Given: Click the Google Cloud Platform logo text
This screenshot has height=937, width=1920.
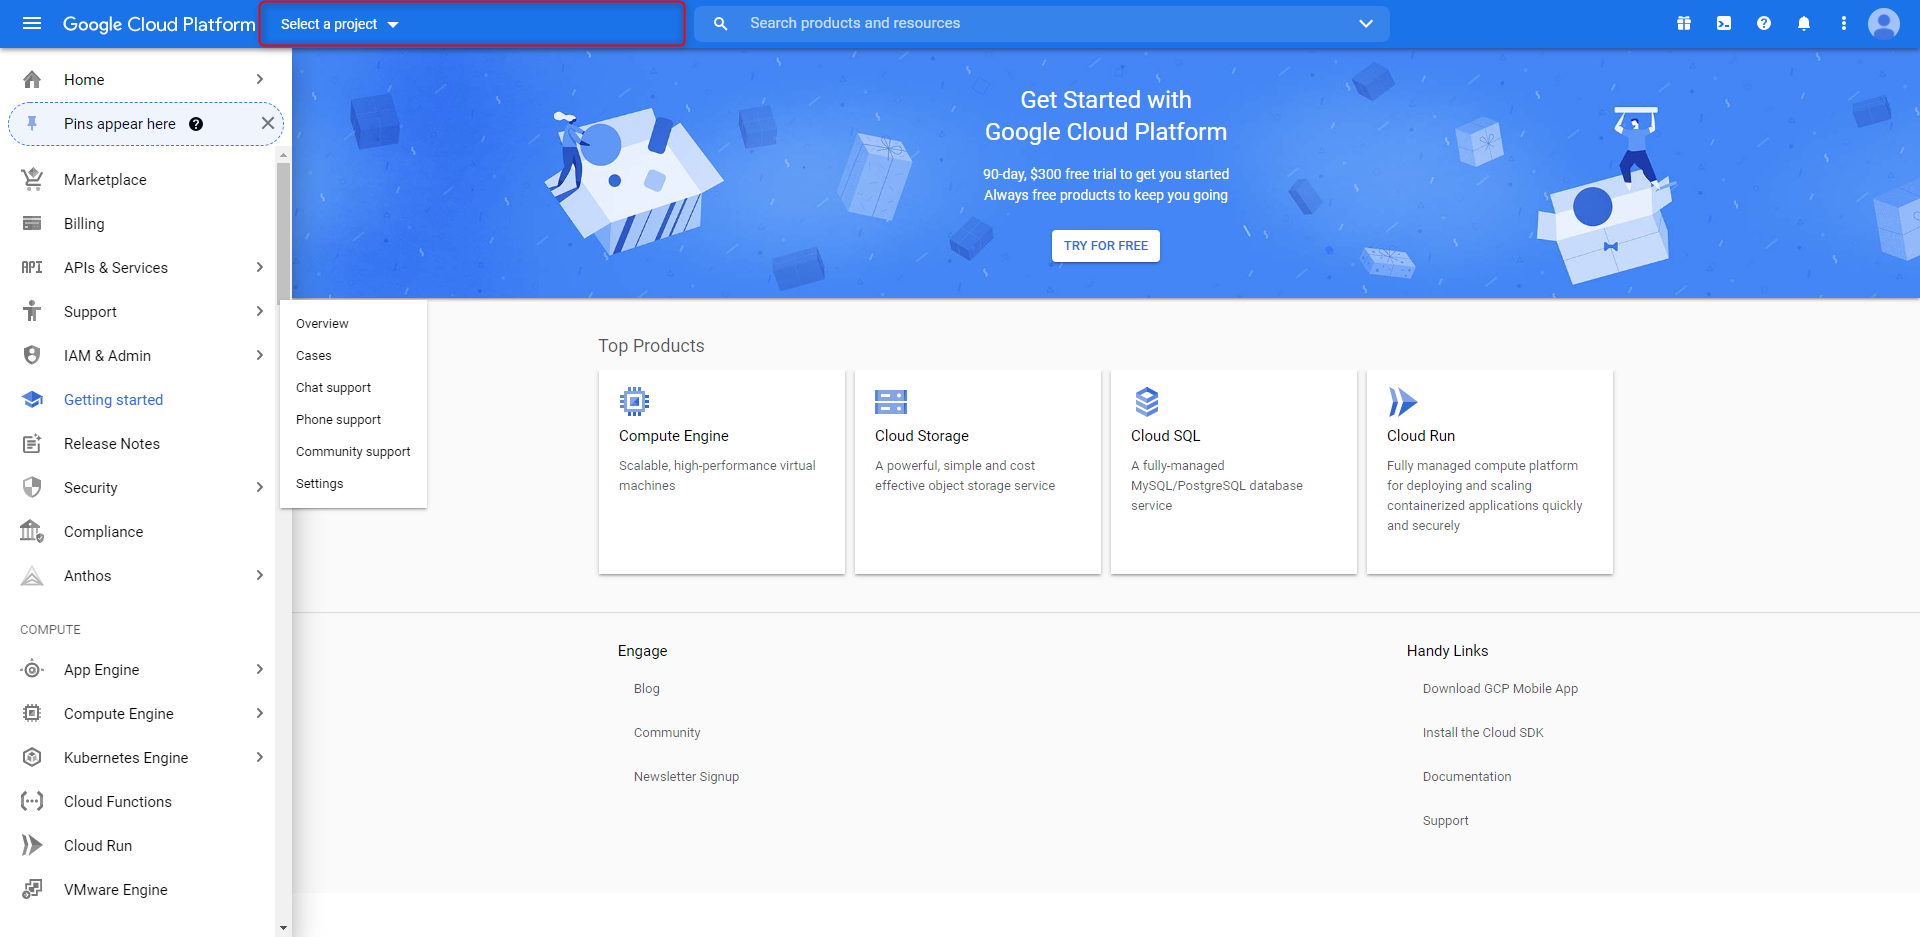Looking at the screenshot, I should [x=159, y=24].
